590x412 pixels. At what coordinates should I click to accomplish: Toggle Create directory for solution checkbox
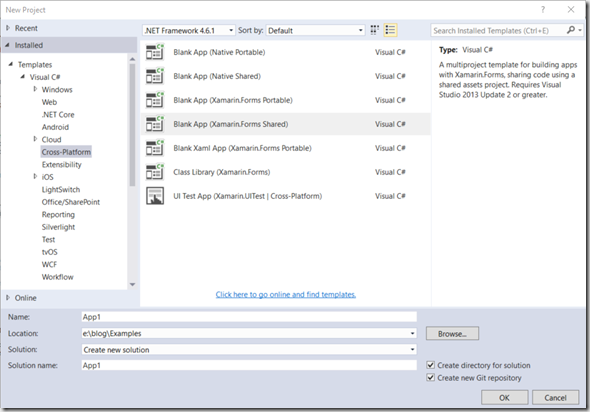pos(431,365)
